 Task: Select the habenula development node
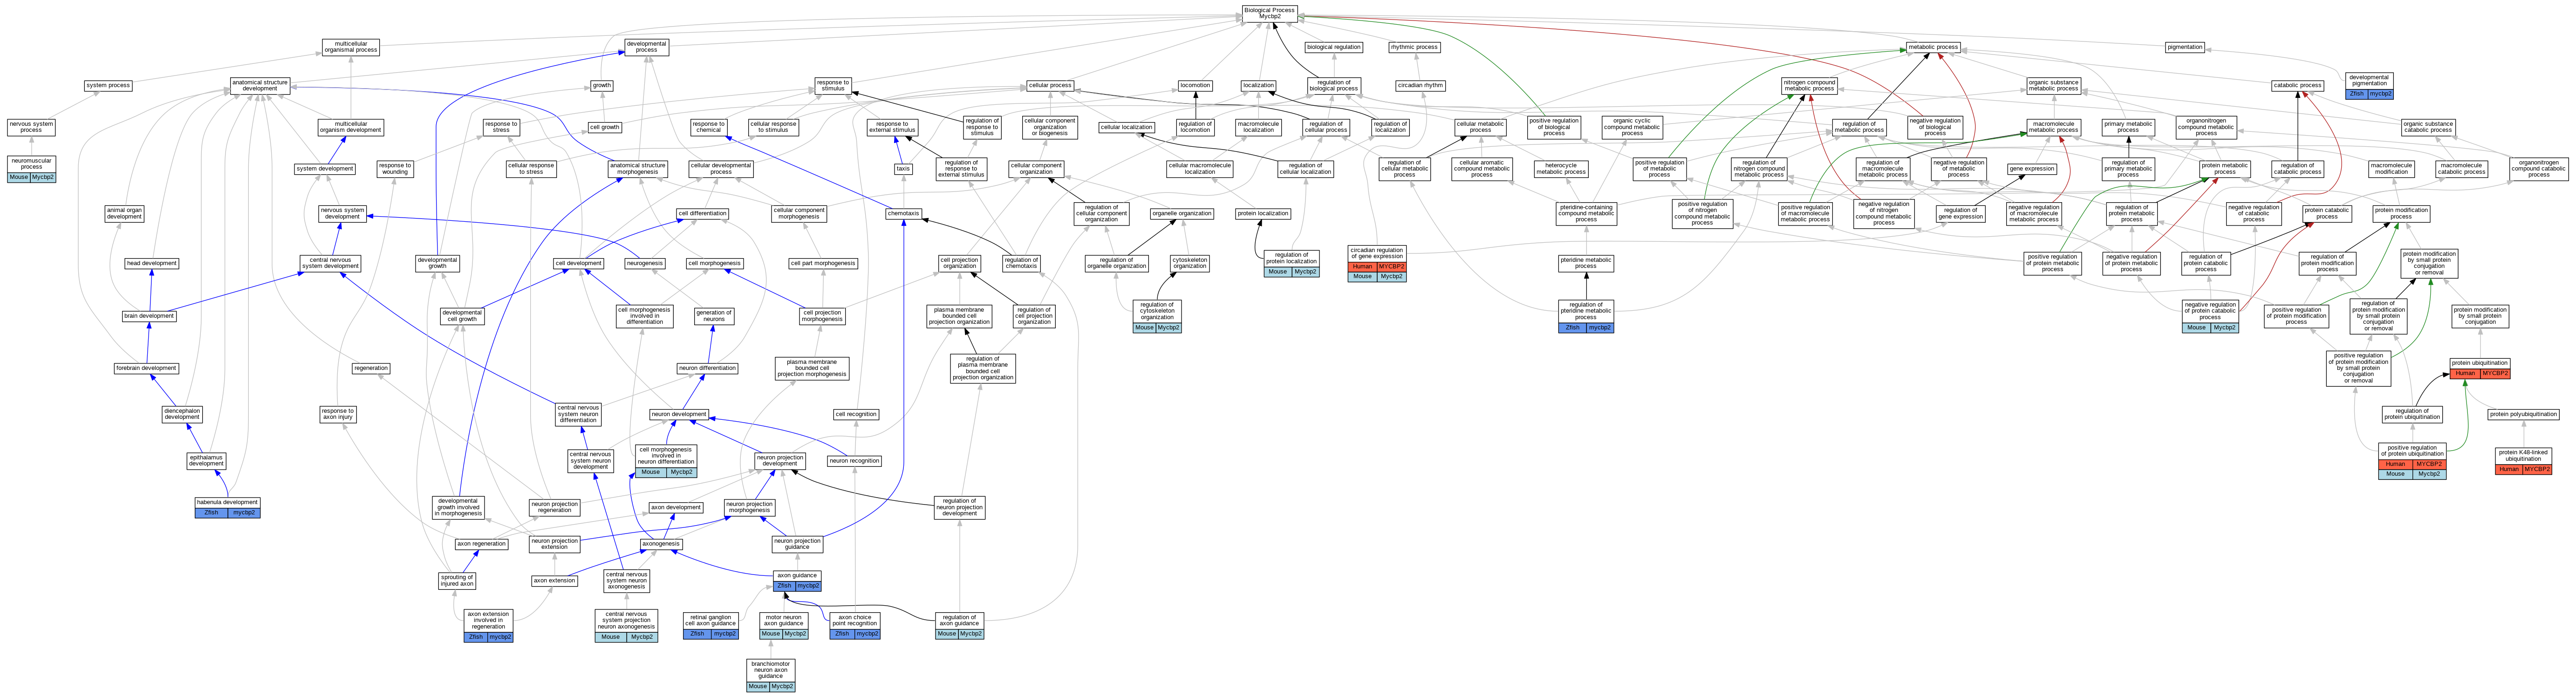pos(227,502)
